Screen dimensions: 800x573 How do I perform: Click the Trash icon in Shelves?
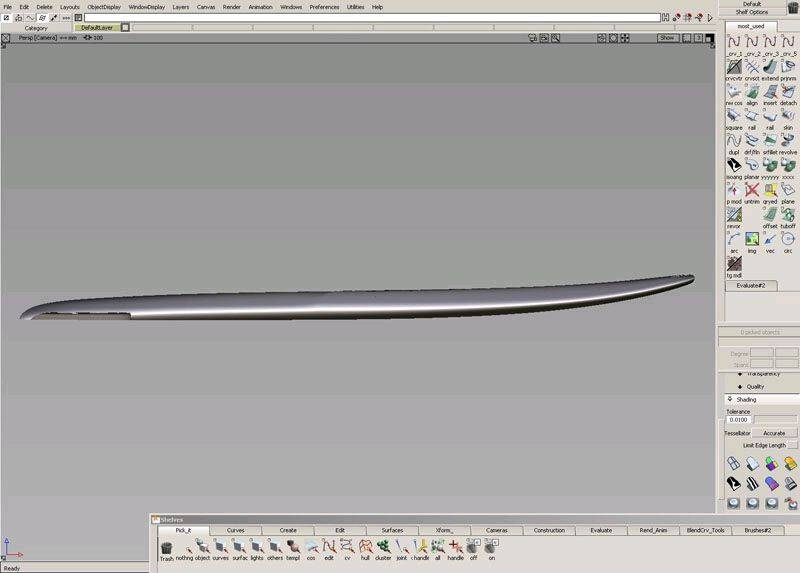click(x=166, y=548)
